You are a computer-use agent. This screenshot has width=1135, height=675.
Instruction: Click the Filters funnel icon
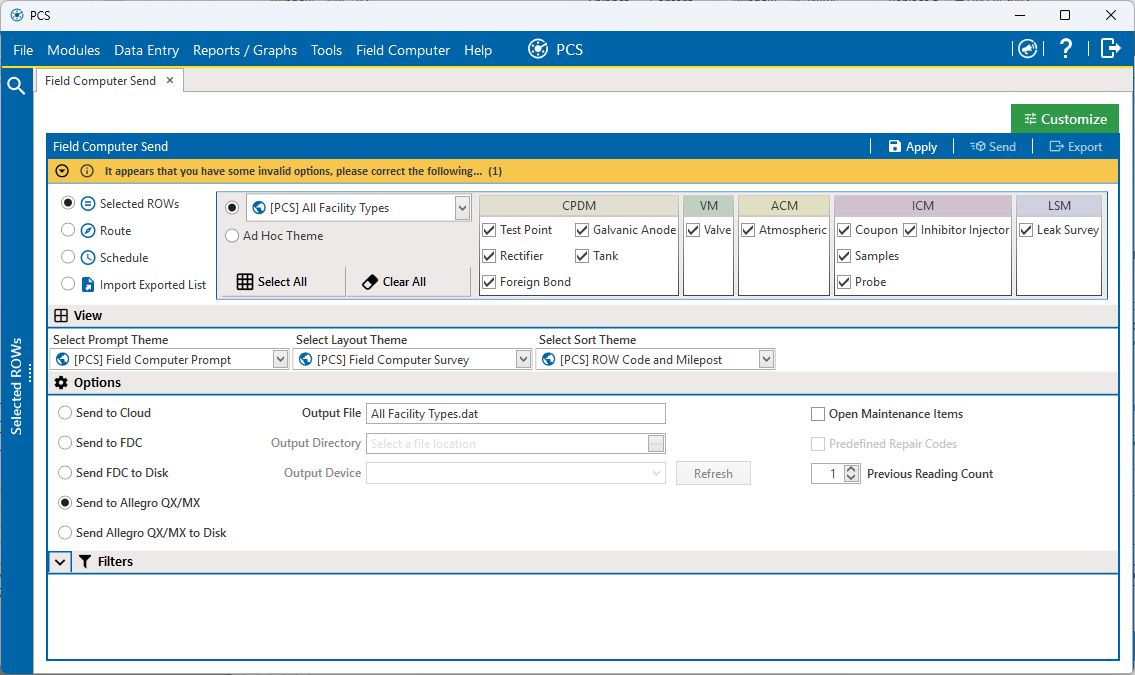click(x=85, y=561)
